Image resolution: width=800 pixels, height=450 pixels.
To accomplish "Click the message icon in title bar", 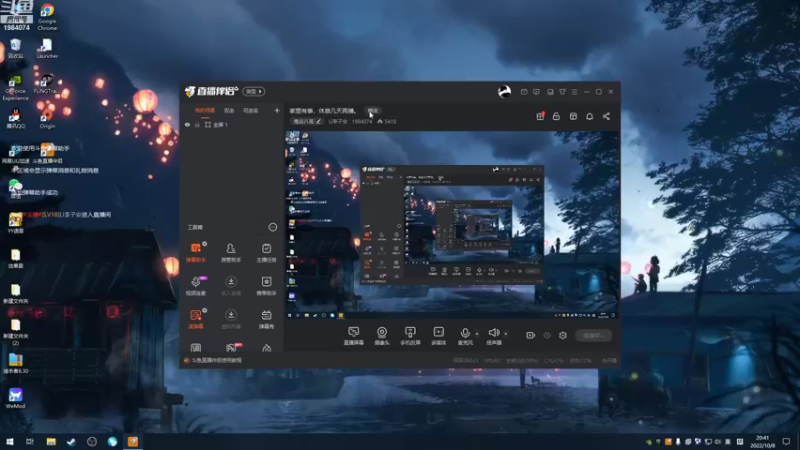I will tap(524, 92).
